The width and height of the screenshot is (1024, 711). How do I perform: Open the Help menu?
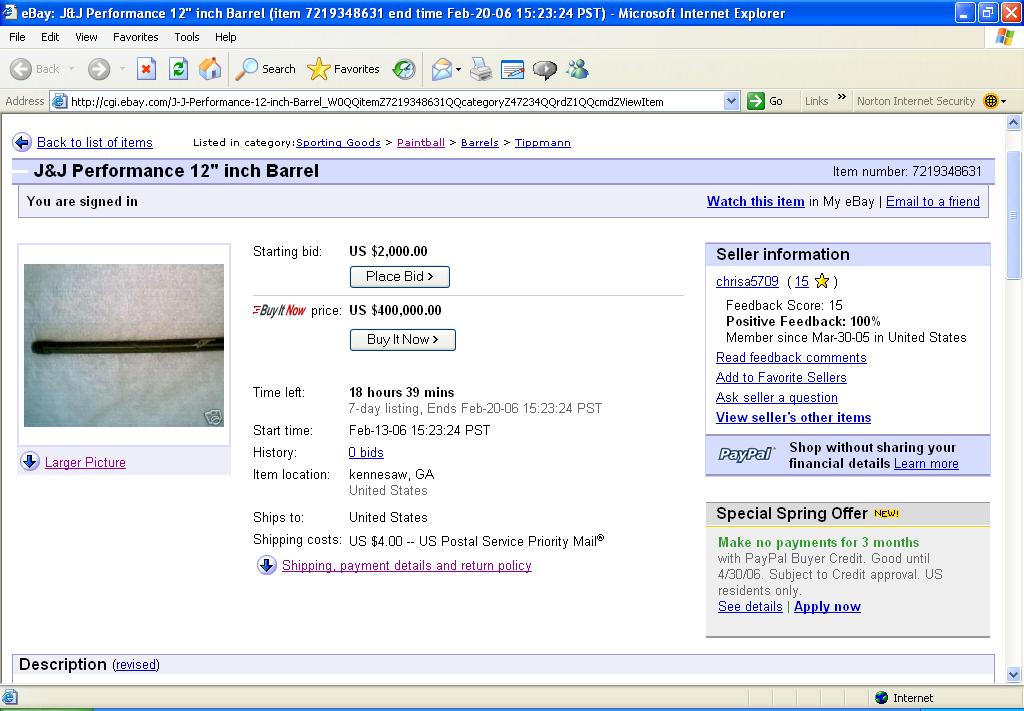(226, 37)
